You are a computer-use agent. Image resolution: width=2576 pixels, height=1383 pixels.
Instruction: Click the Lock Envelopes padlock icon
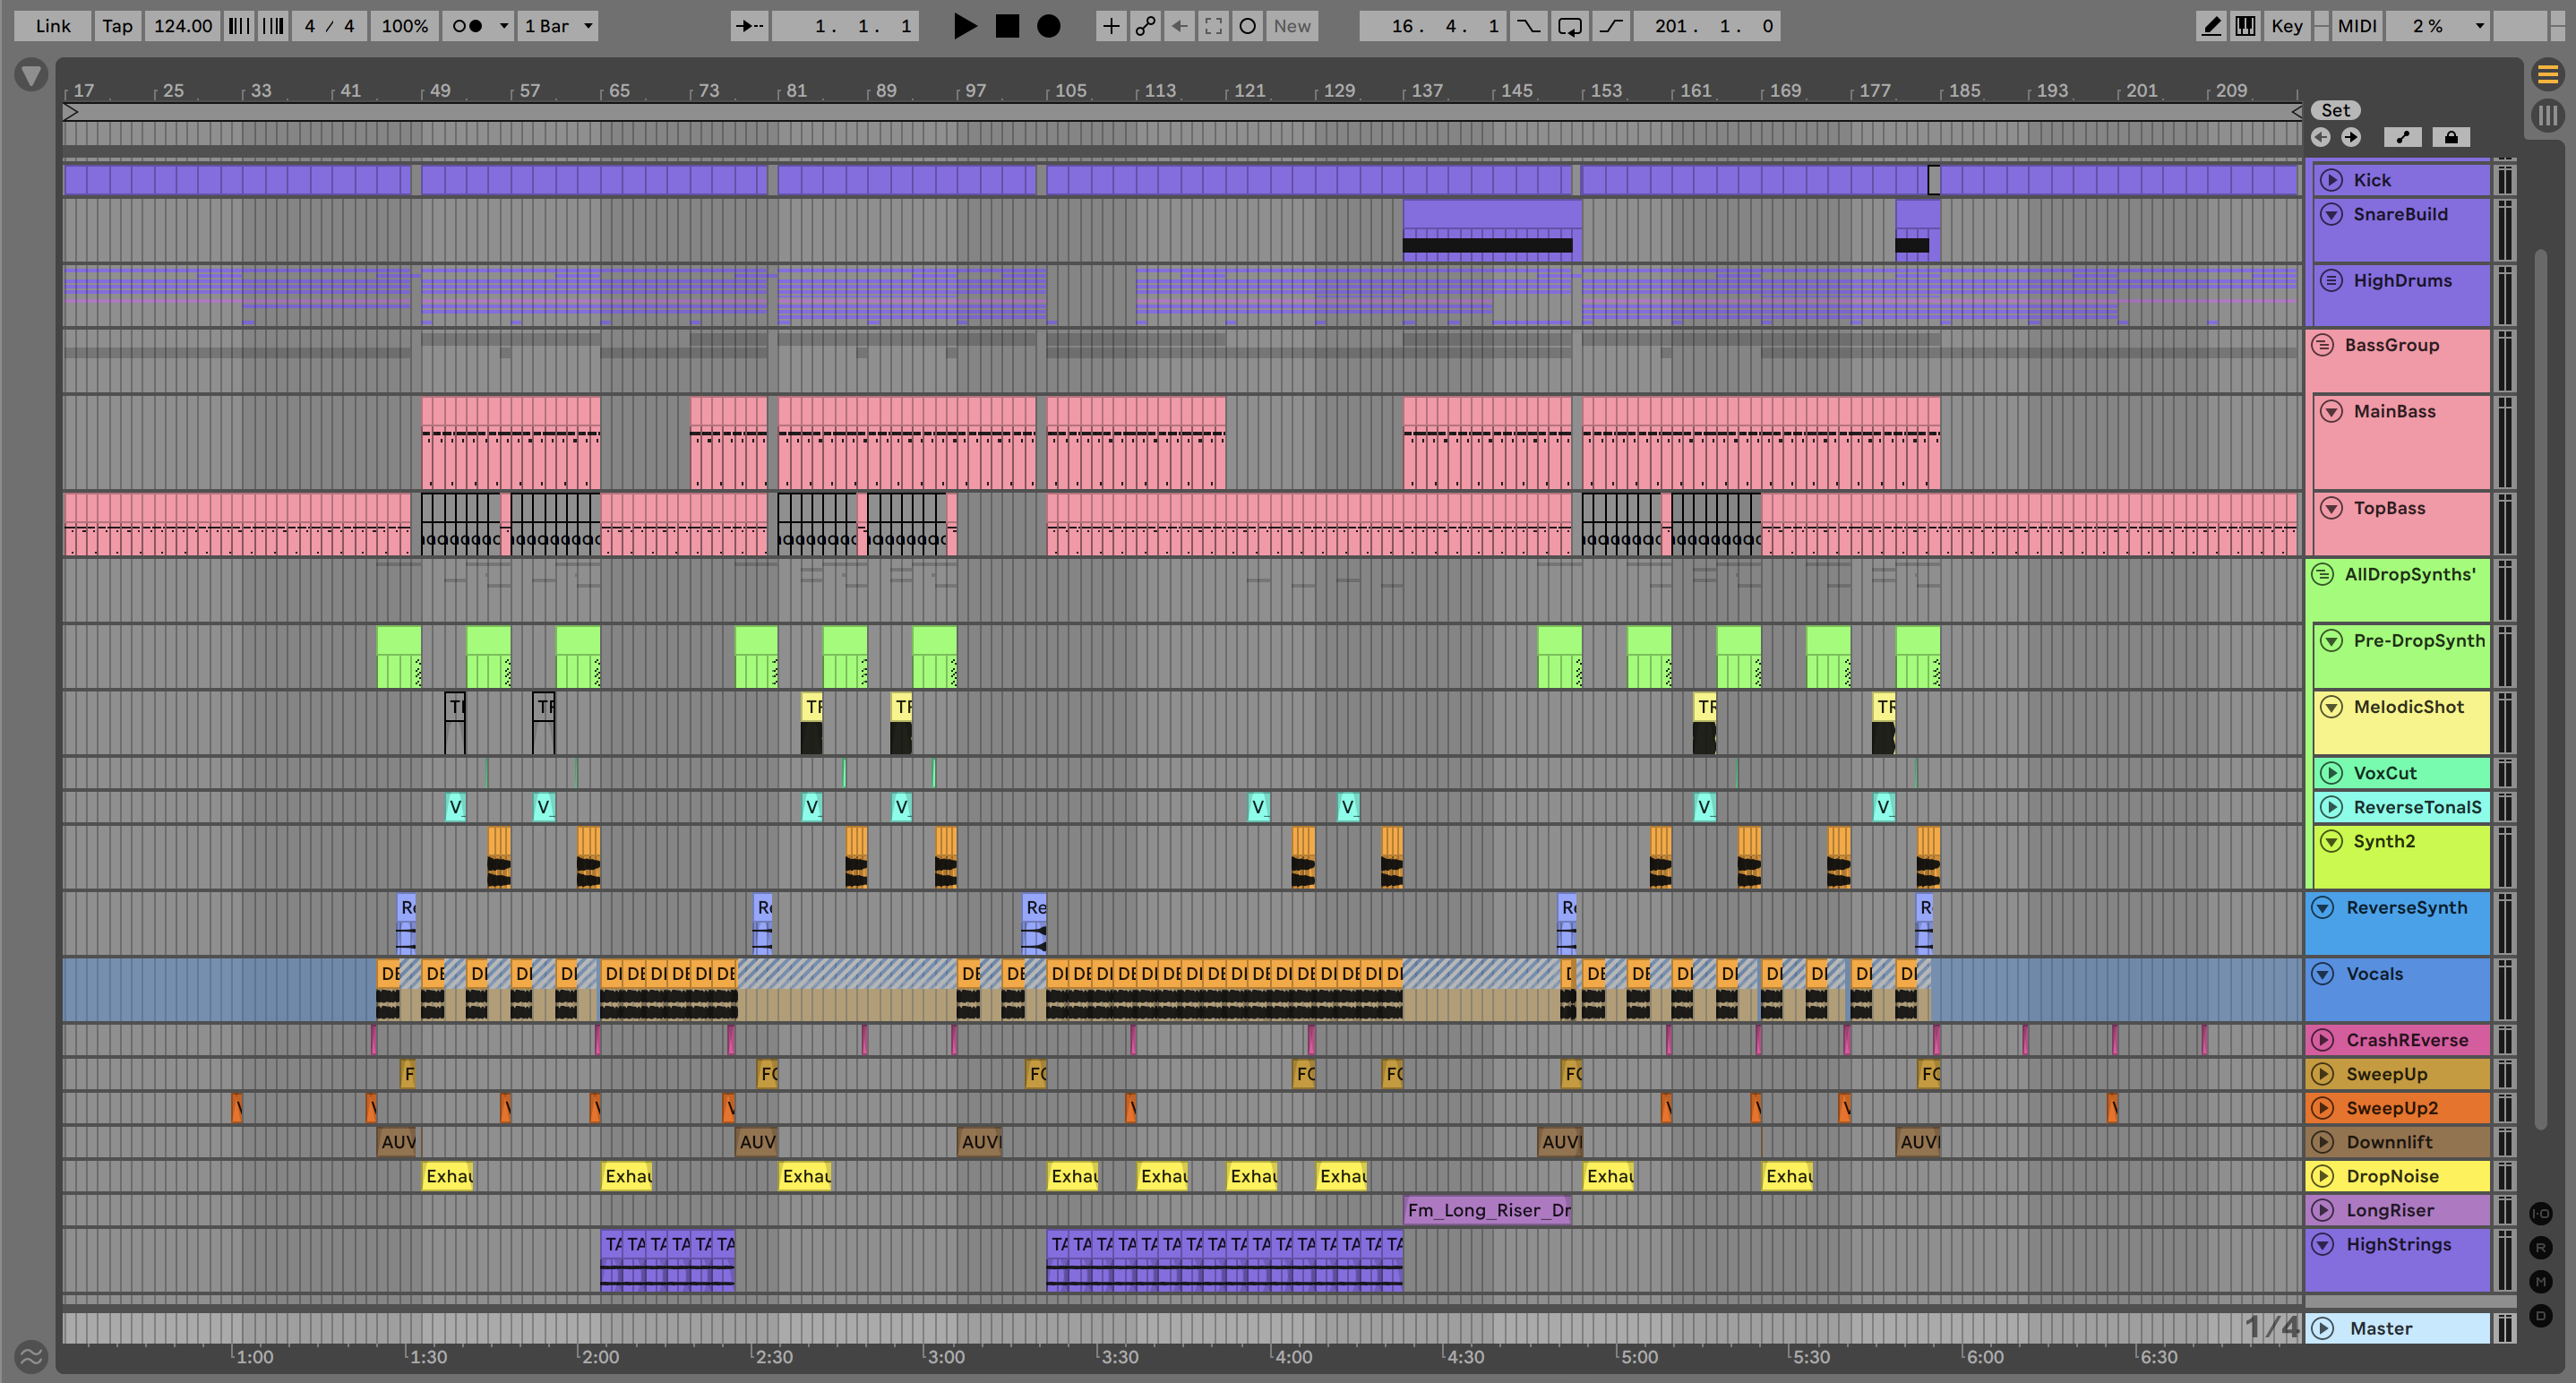coord(2451,137)
